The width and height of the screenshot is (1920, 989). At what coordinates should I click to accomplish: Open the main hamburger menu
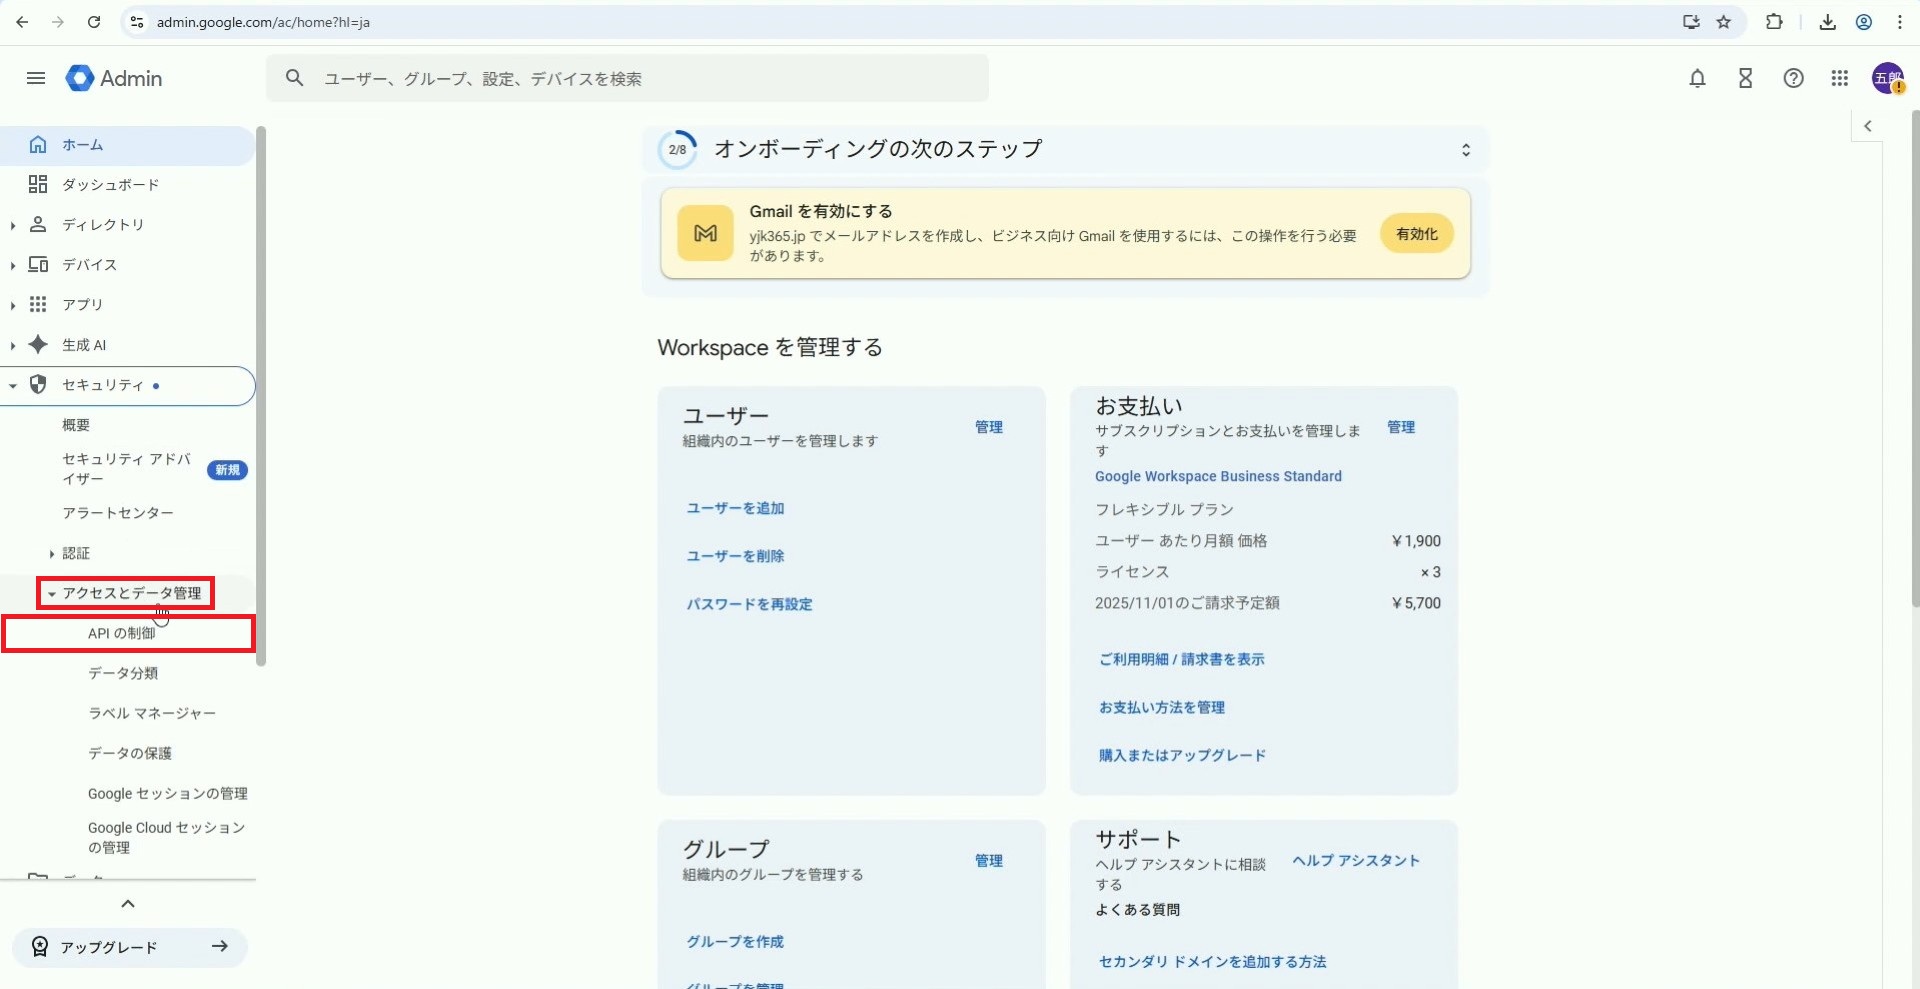(x=36, y=78)
